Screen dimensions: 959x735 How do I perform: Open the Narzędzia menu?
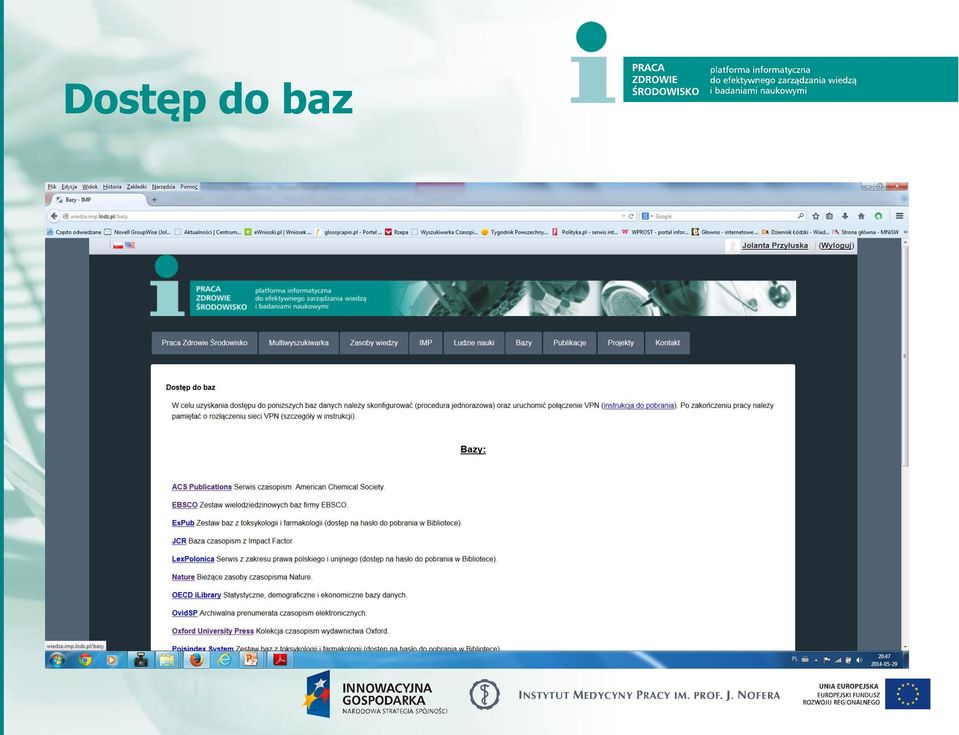pyautogui.click(x=163, y=187)
